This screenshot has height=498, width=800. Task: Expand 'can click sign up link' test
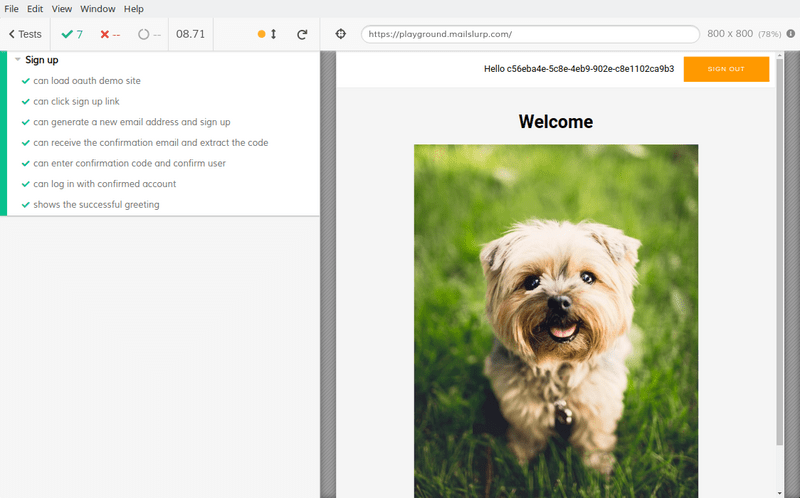(x=76, y=101)
